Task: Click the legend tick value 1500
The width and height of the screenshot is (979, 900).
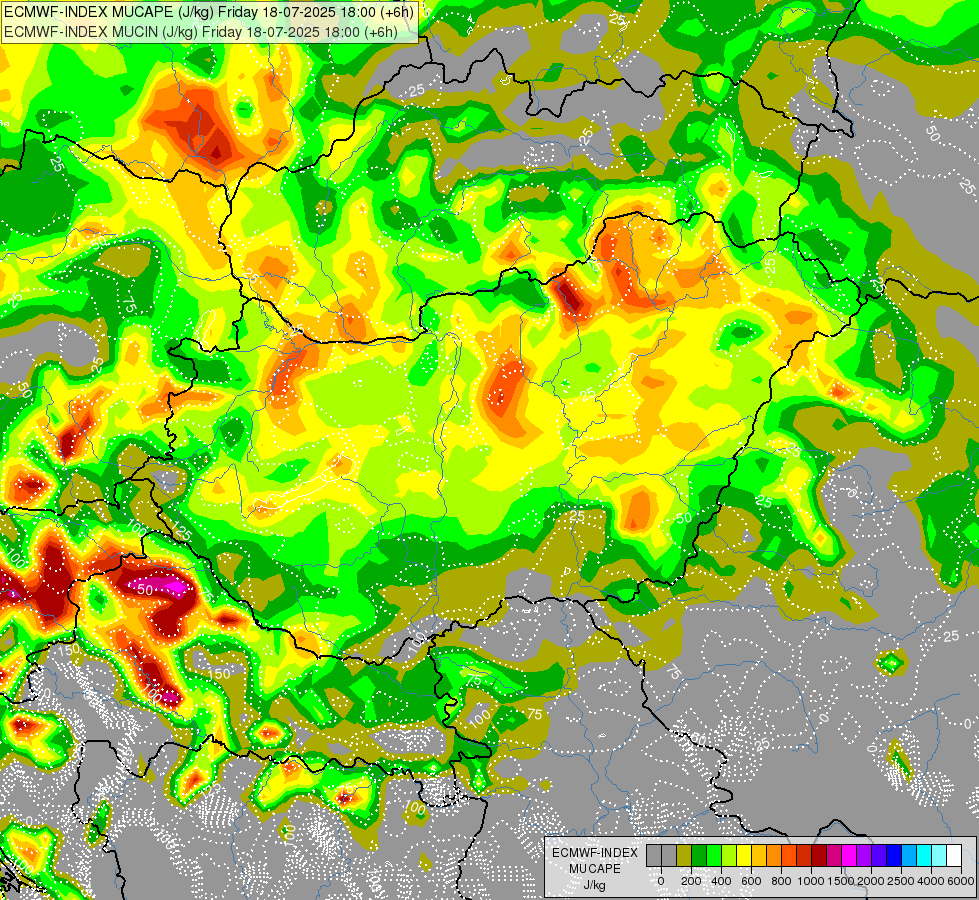Action: [x=841, y=881]
